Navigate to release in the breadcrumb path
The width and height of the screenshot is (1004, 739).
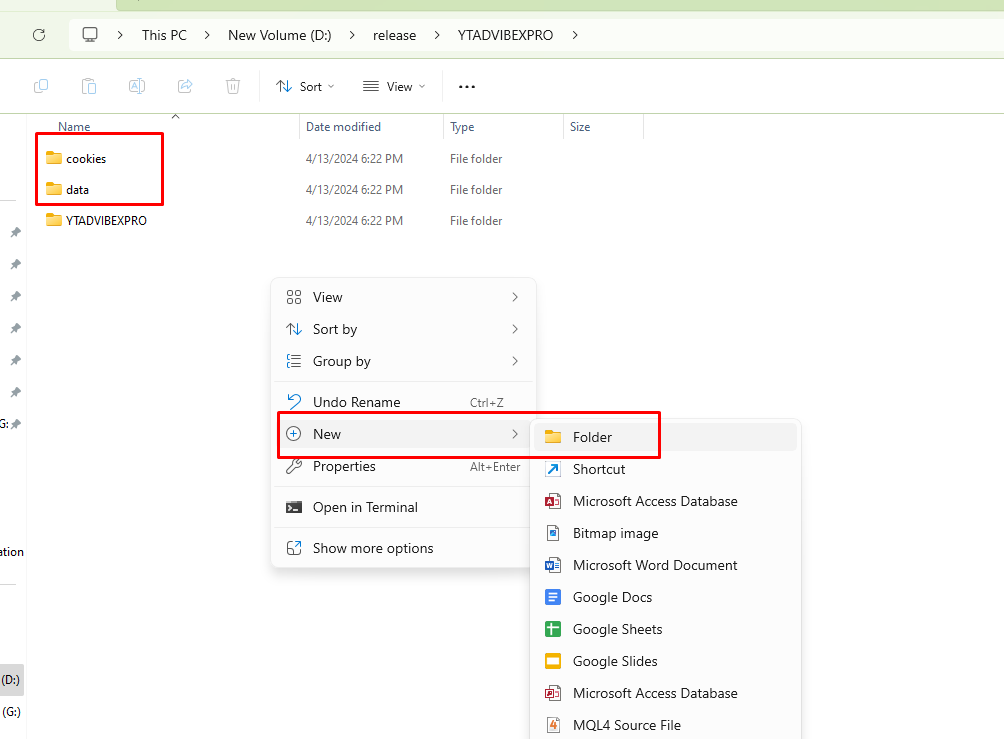(x=394, y=35)
